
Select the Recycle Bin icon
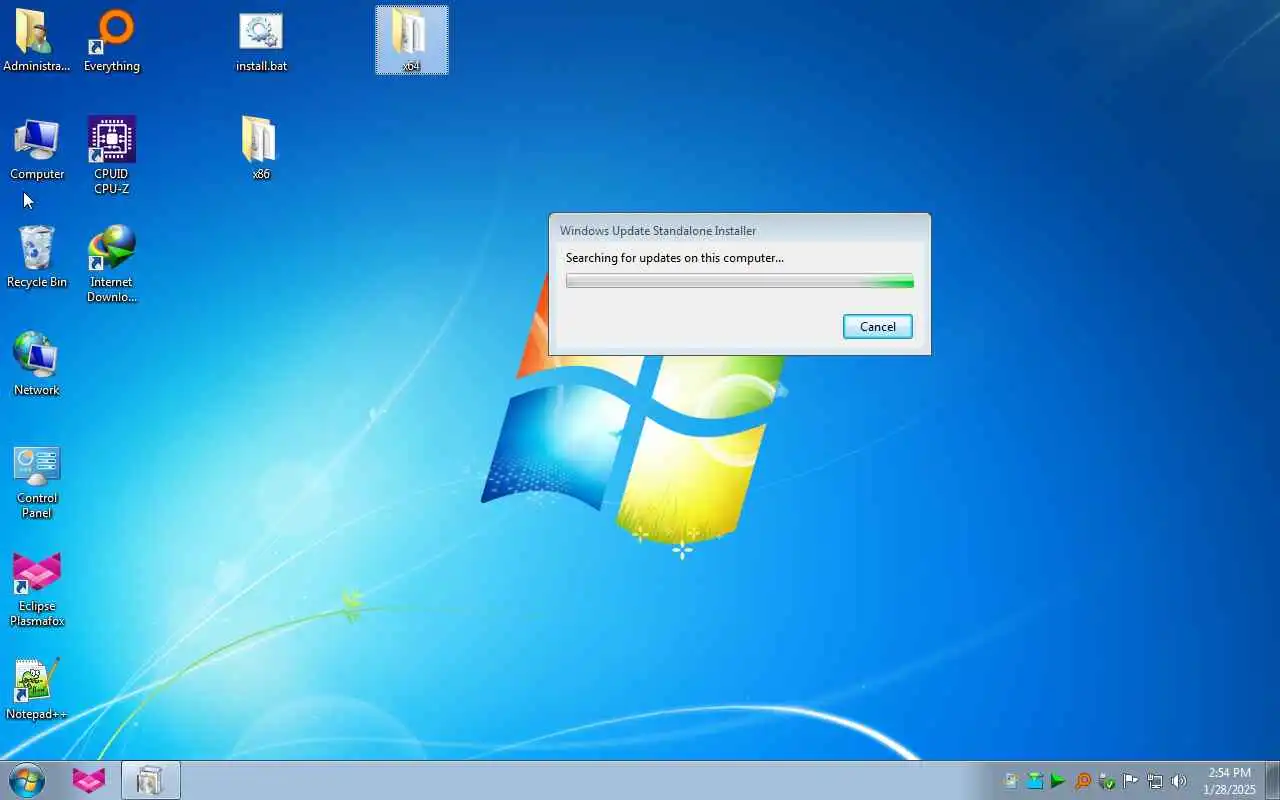(x=37, y=257)
